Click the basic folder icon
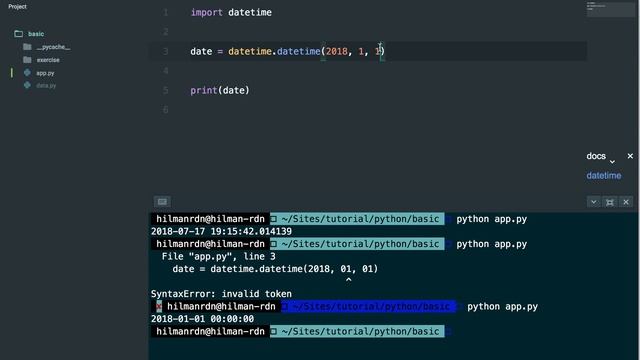The image size is (640, 360). 18,33
